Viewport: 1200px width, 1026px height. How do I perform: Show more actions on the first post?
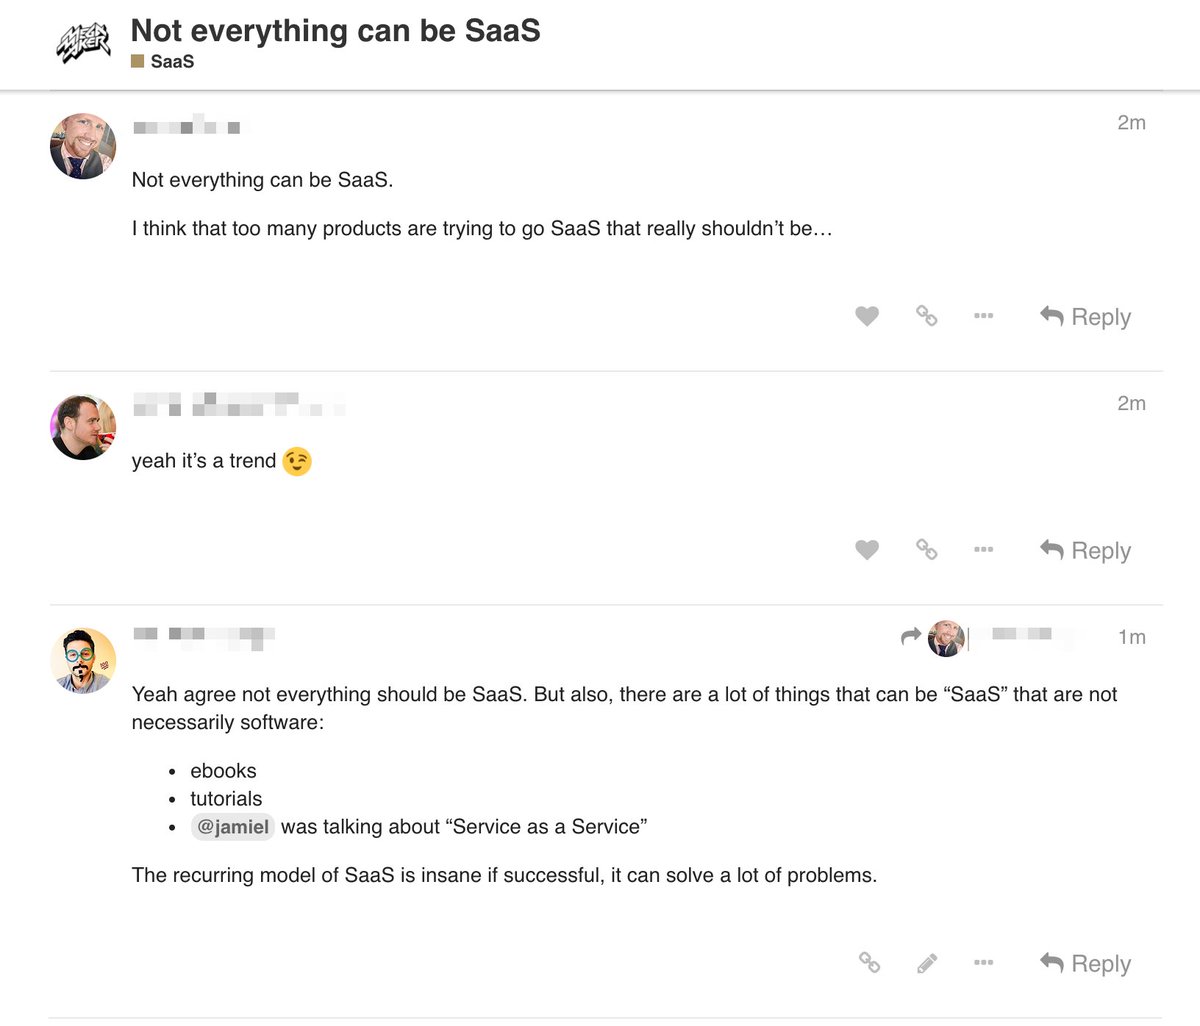[x=983, y=316]
